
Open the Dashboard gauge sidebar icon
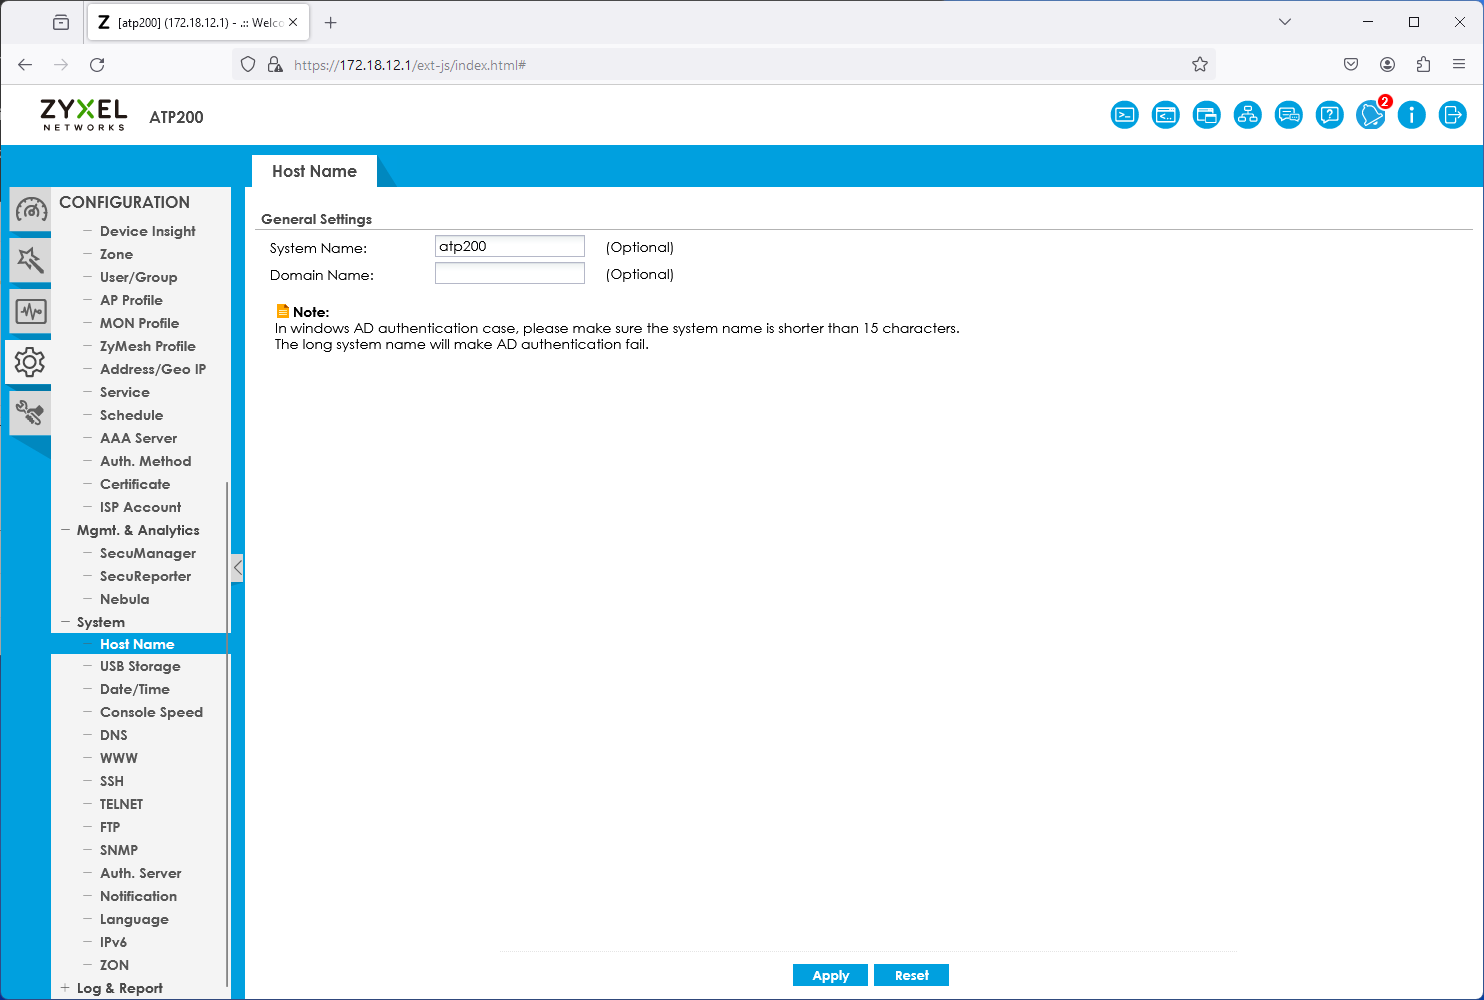[31, 210]
